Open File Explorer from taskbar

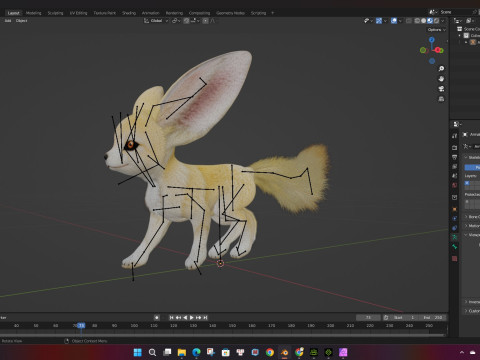tap(182, 352)
